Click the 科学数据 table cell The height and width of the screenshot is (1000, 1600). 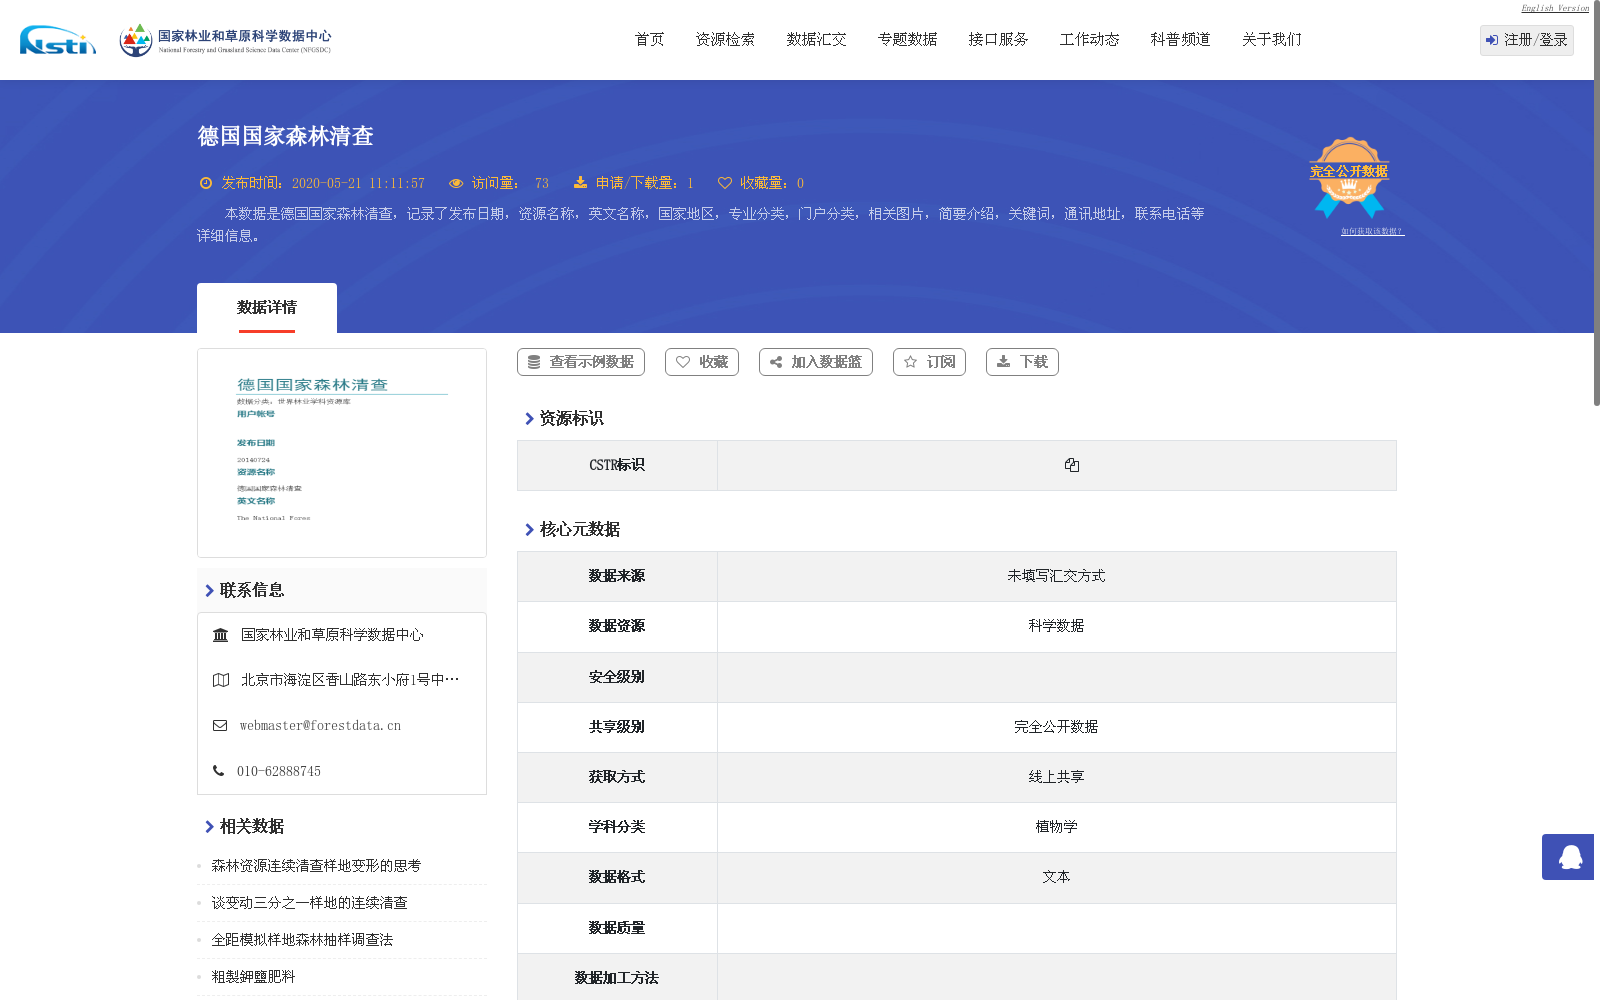[1056, 626]
